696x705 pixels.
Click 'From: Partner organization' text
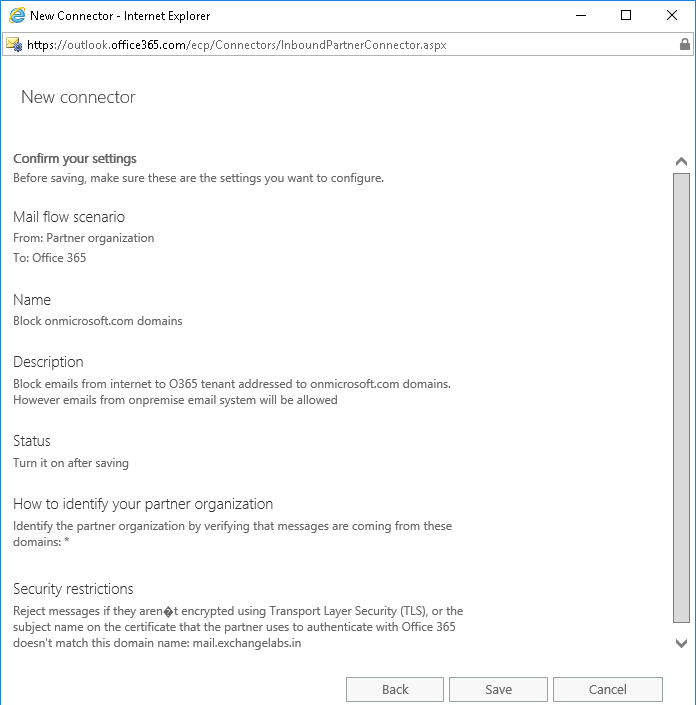[x=84, y=238]
